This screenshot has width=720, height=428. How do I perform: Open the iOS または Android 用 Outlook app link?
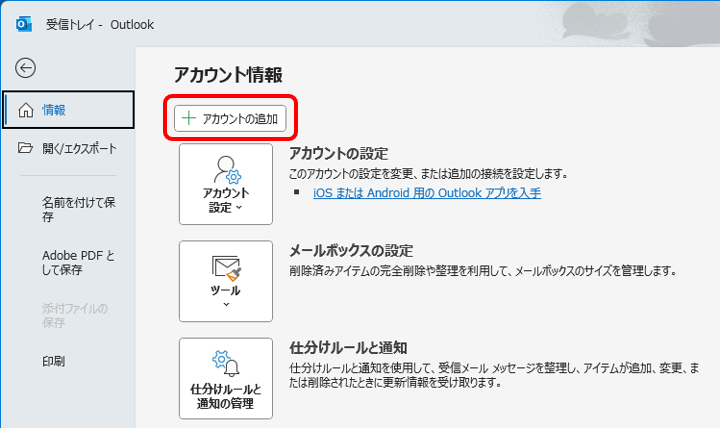pos(427,193)
